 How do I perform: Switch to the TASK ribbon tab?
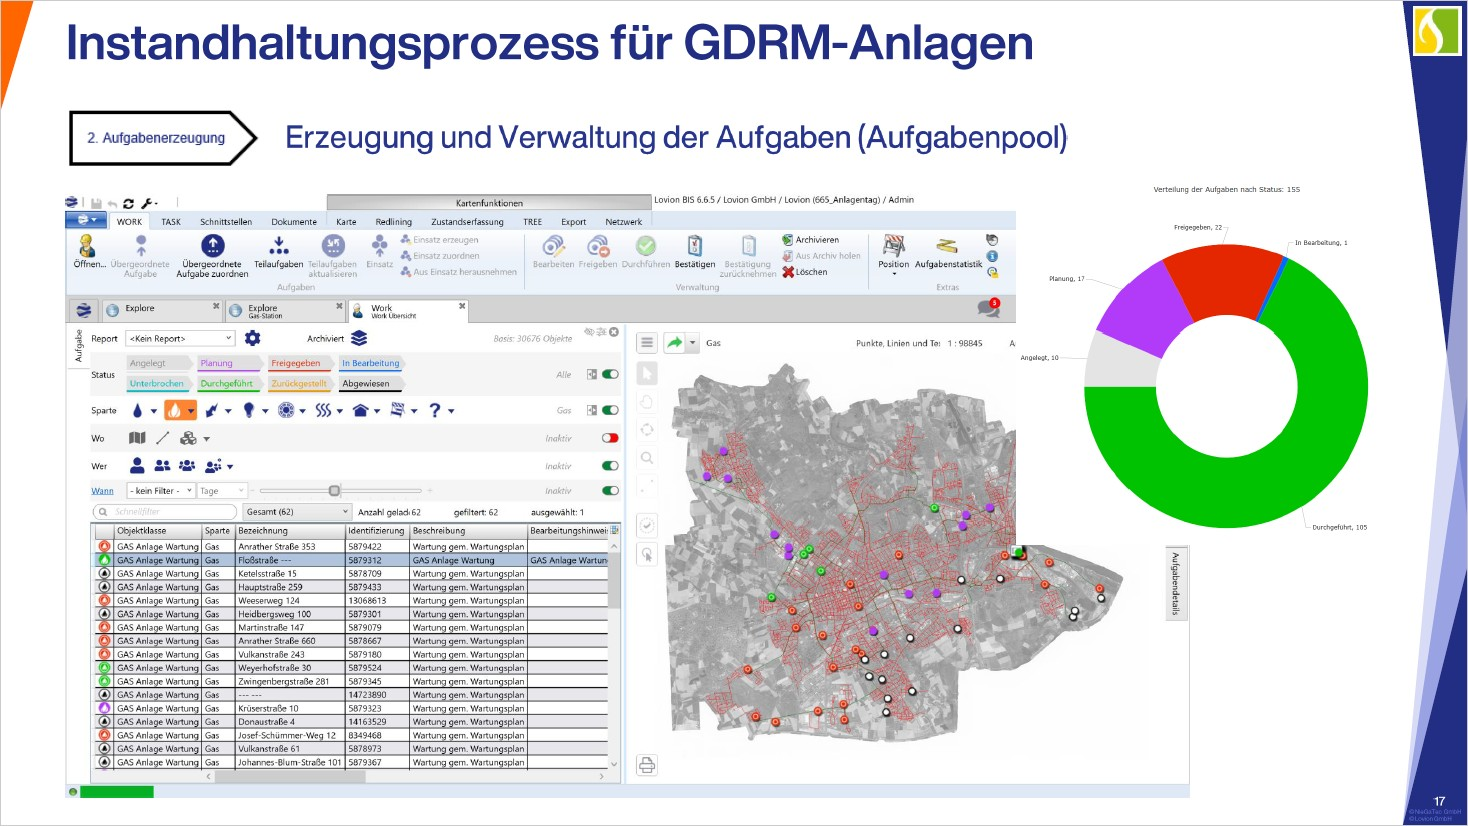click(x=171, y=222)
